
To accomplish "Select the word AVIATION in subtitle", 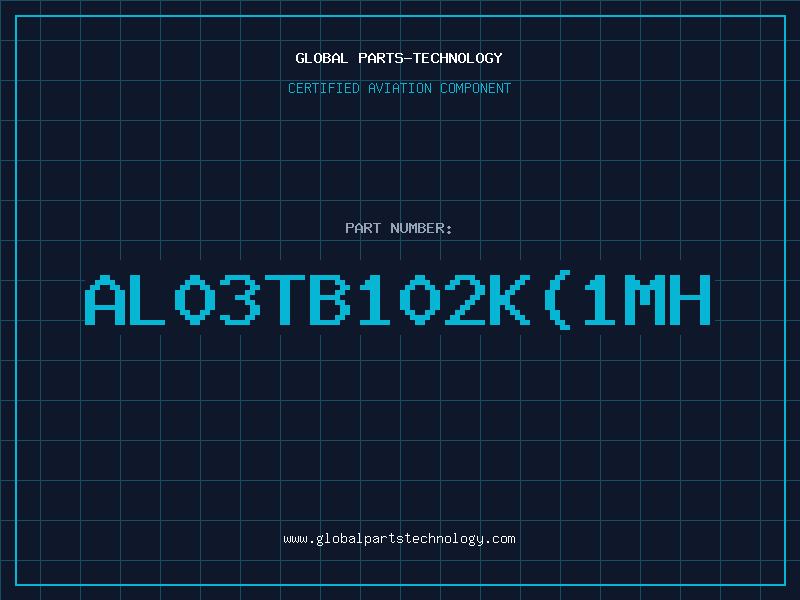I will click(399, 88).
